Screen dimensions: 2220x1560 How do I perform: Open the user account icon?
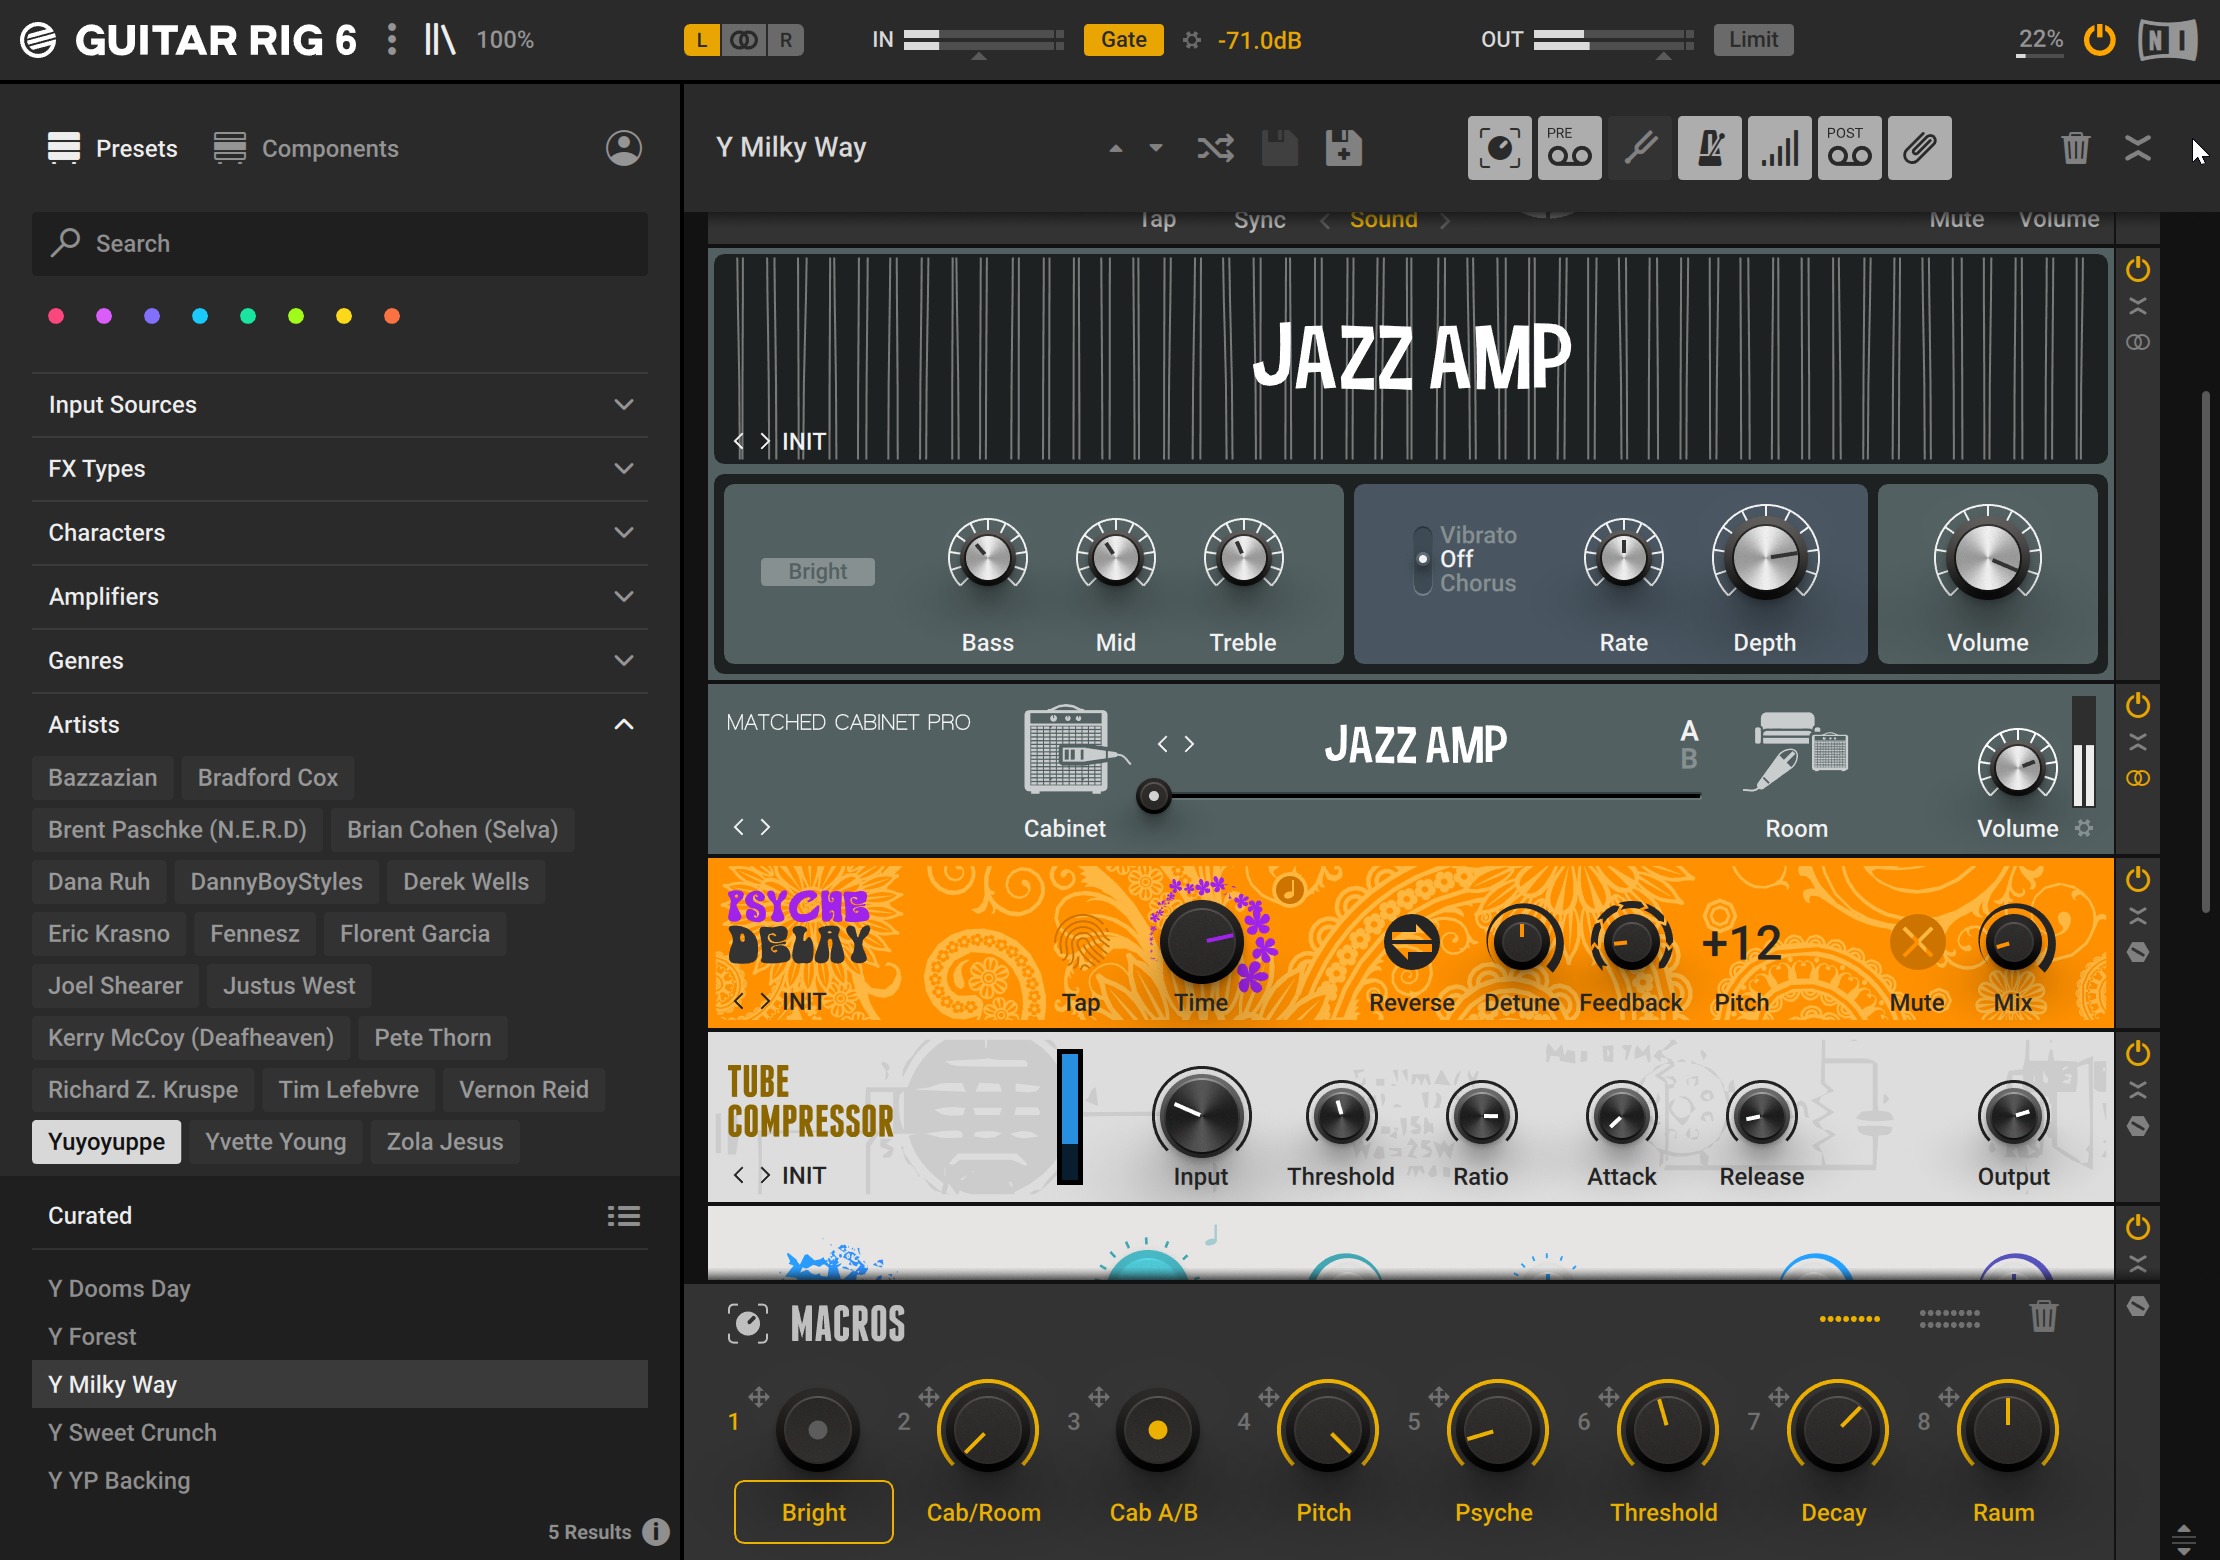623,148
